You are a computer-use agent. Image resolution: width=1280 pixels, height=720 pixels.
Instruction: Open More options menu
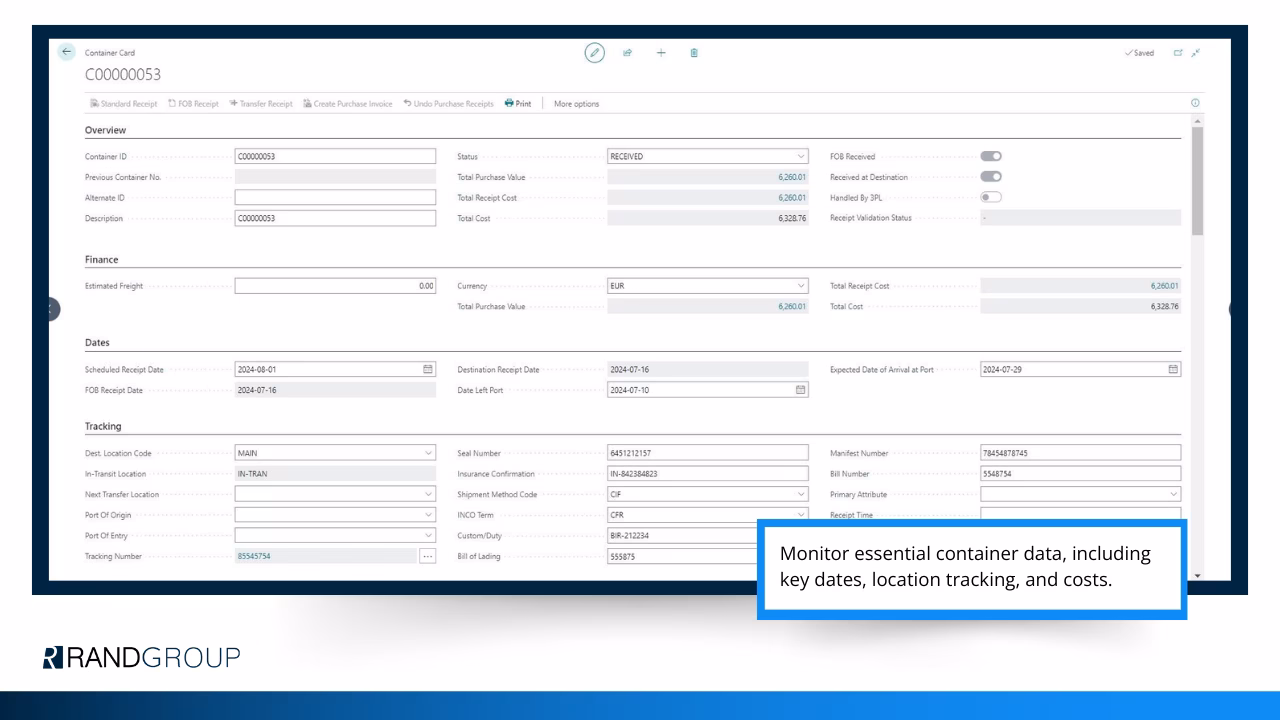(577, 103)
